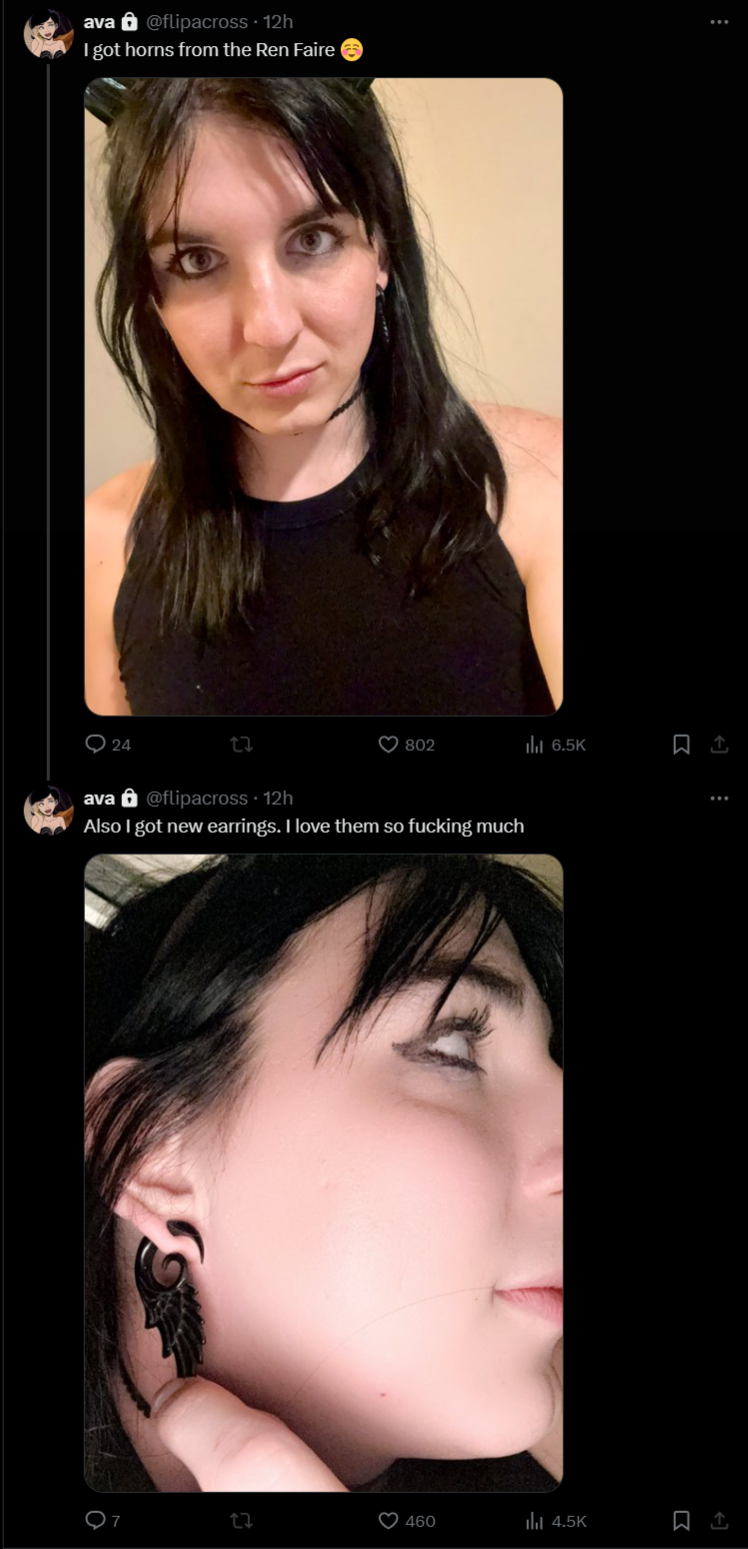Open more options for first tweet
The height and width of the screenshot is (1549, 748).
pyautogui.click(x=719, y=21)
